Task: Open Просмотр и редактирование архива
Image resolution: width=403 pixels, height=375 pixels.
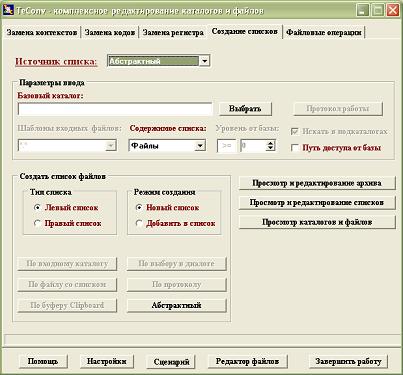Action: coord(317,183)
